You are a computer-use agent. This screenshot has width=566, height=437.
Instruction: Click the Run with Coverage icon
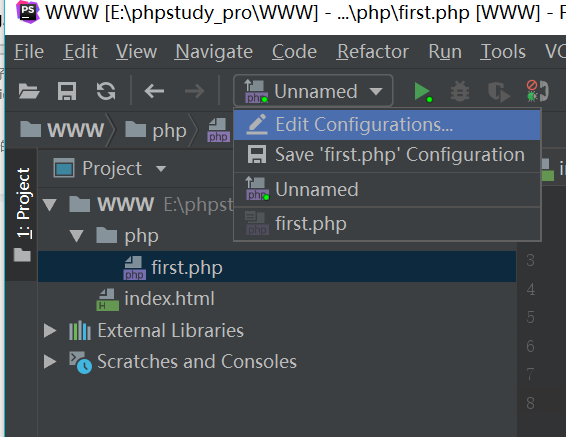(x=499, y=92)
